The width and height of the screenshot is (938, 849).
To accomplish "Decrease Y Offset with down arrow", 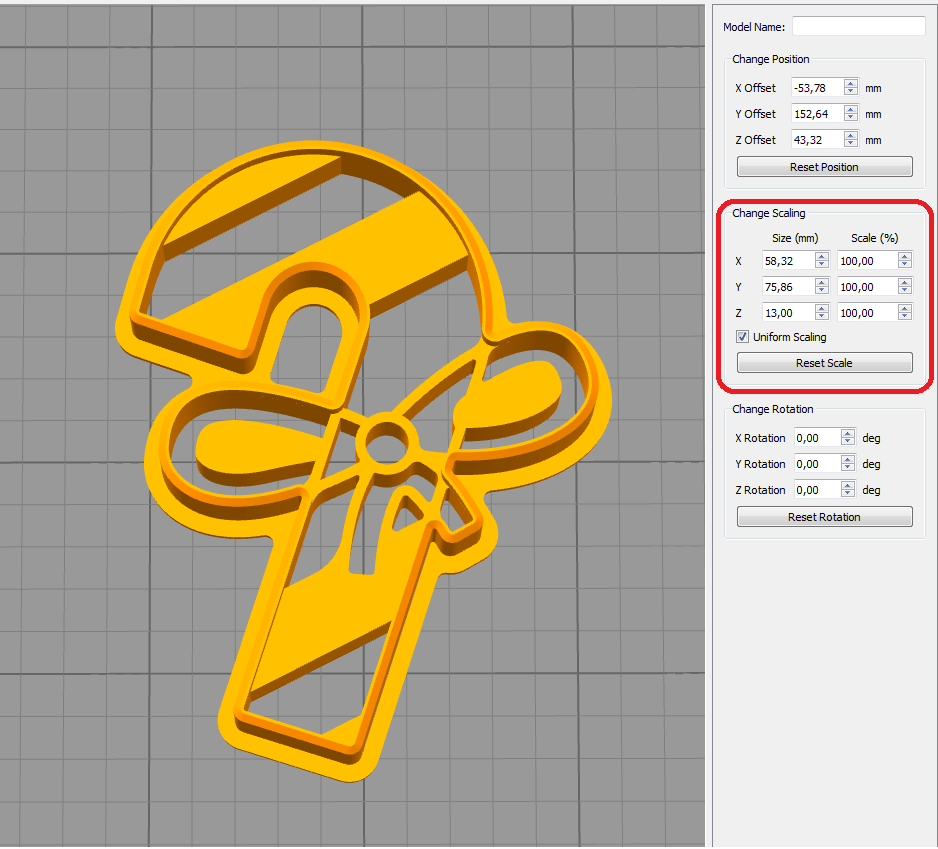I will (x=851, y=118).
